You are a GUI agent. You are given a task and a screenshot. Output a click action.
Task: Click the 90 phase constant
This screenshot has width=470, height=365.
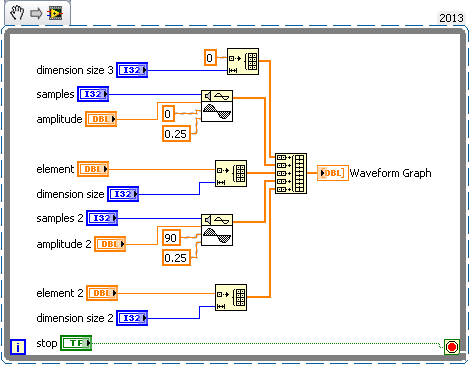click(171, 238)
